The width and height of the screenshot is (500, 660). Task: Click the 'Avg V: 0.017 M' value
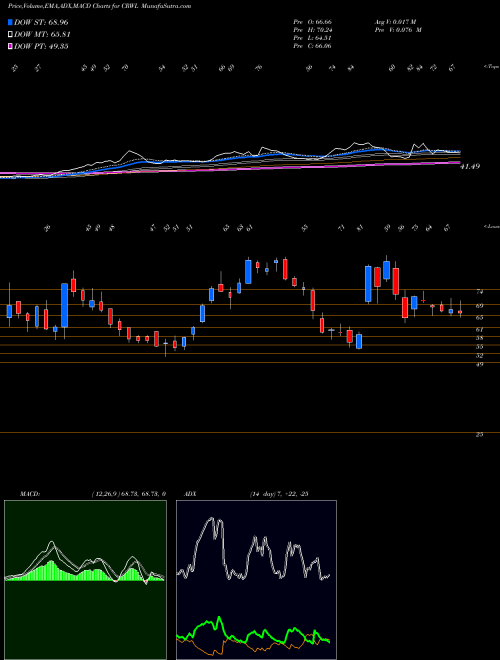397,22
